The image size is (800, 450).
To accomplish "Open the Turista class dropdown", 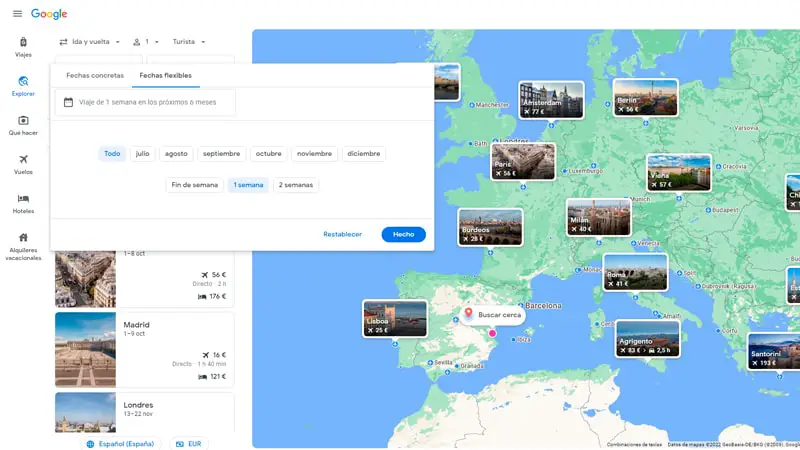I will [x=189, y=42].
